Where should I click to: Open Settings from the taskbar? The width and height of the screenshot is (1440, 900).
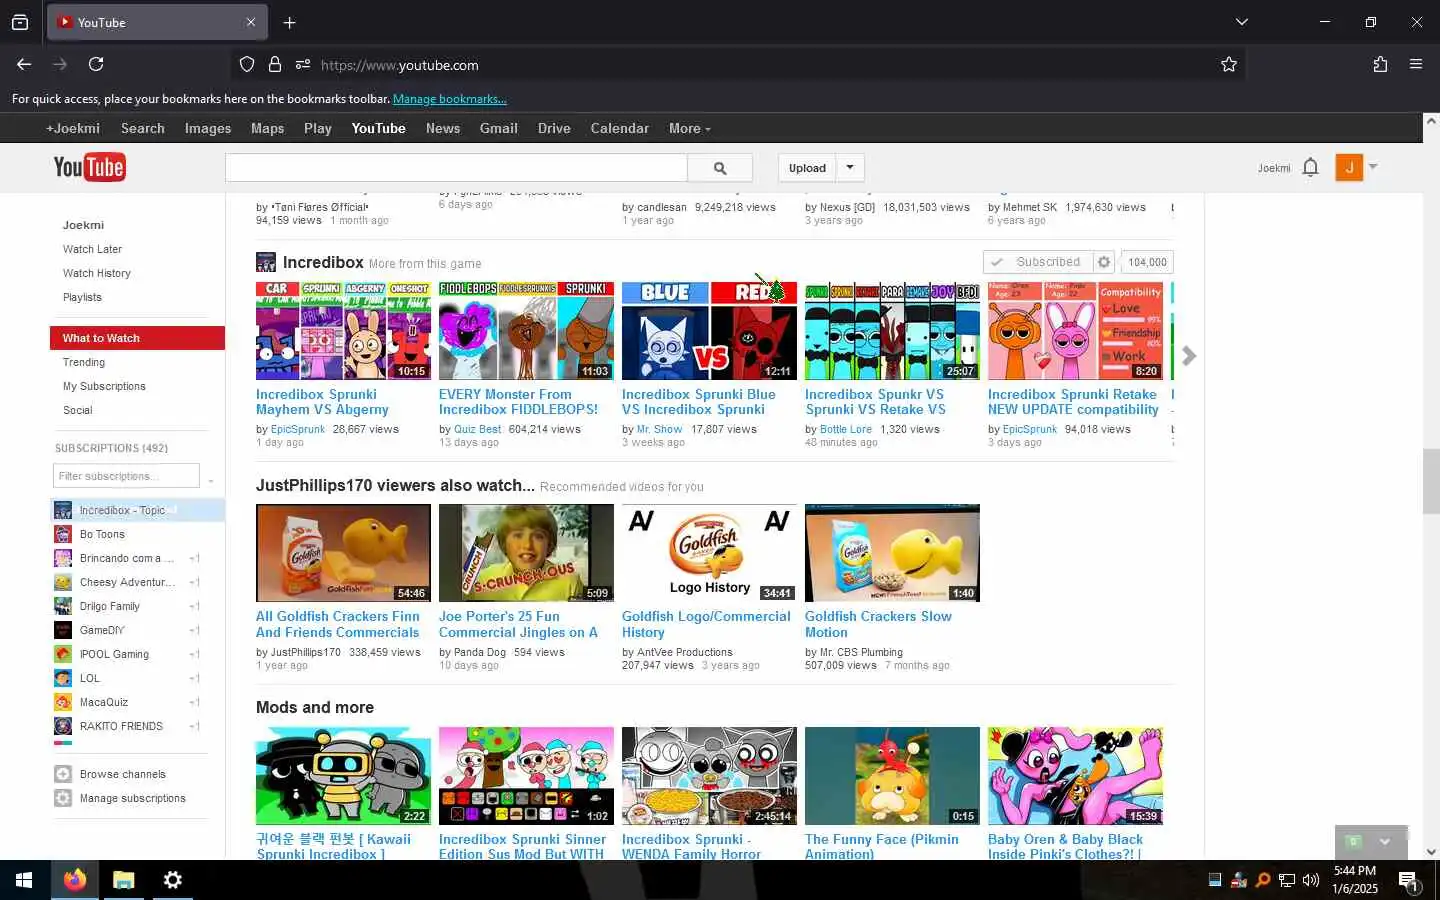click(172, 880)
